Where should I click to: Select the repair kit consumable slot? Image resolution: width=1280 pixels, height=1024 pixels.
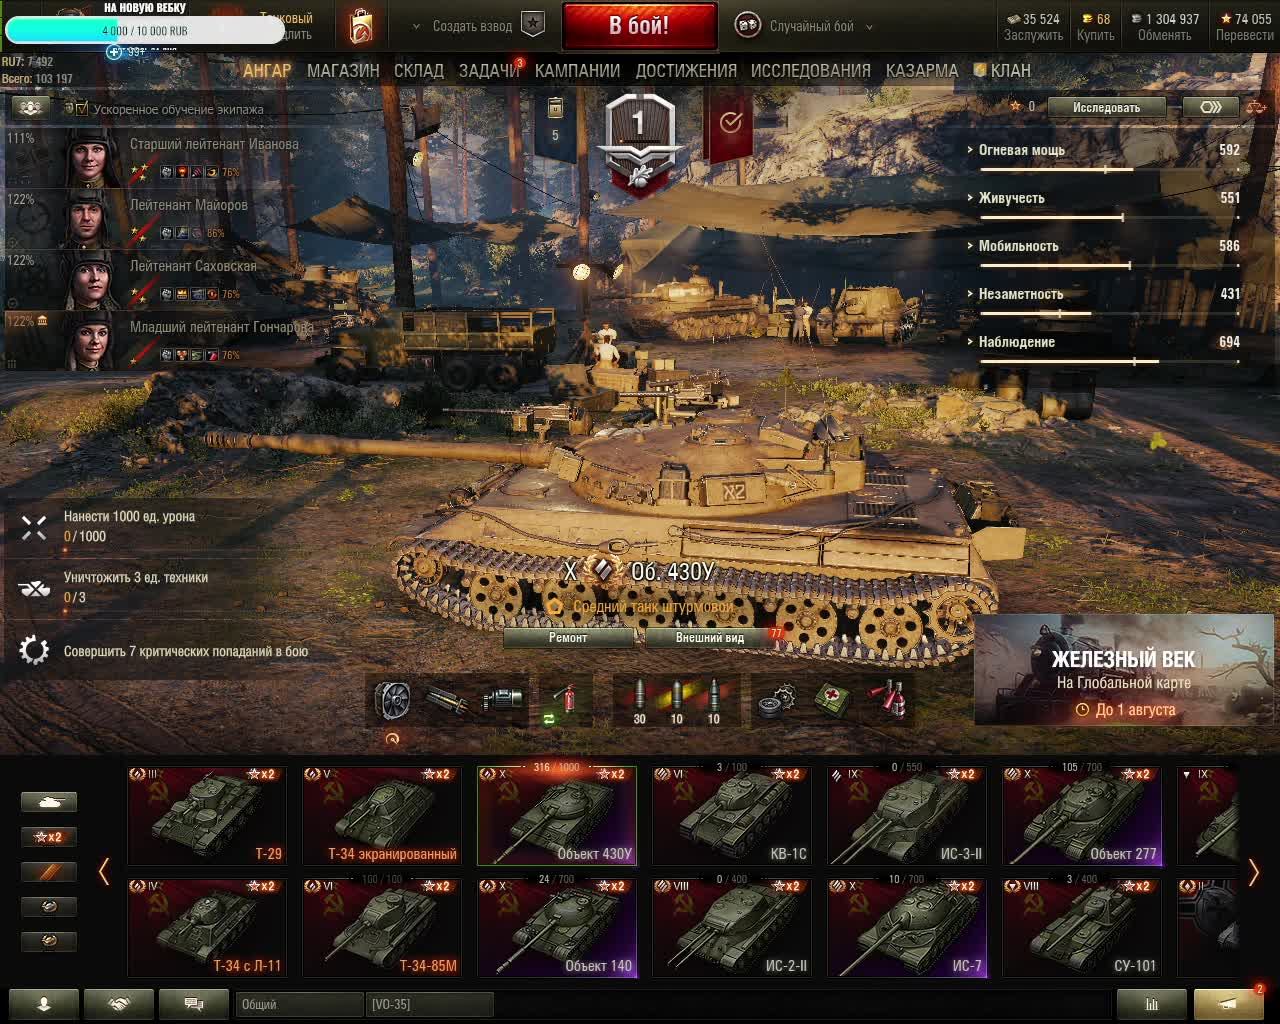777,700
